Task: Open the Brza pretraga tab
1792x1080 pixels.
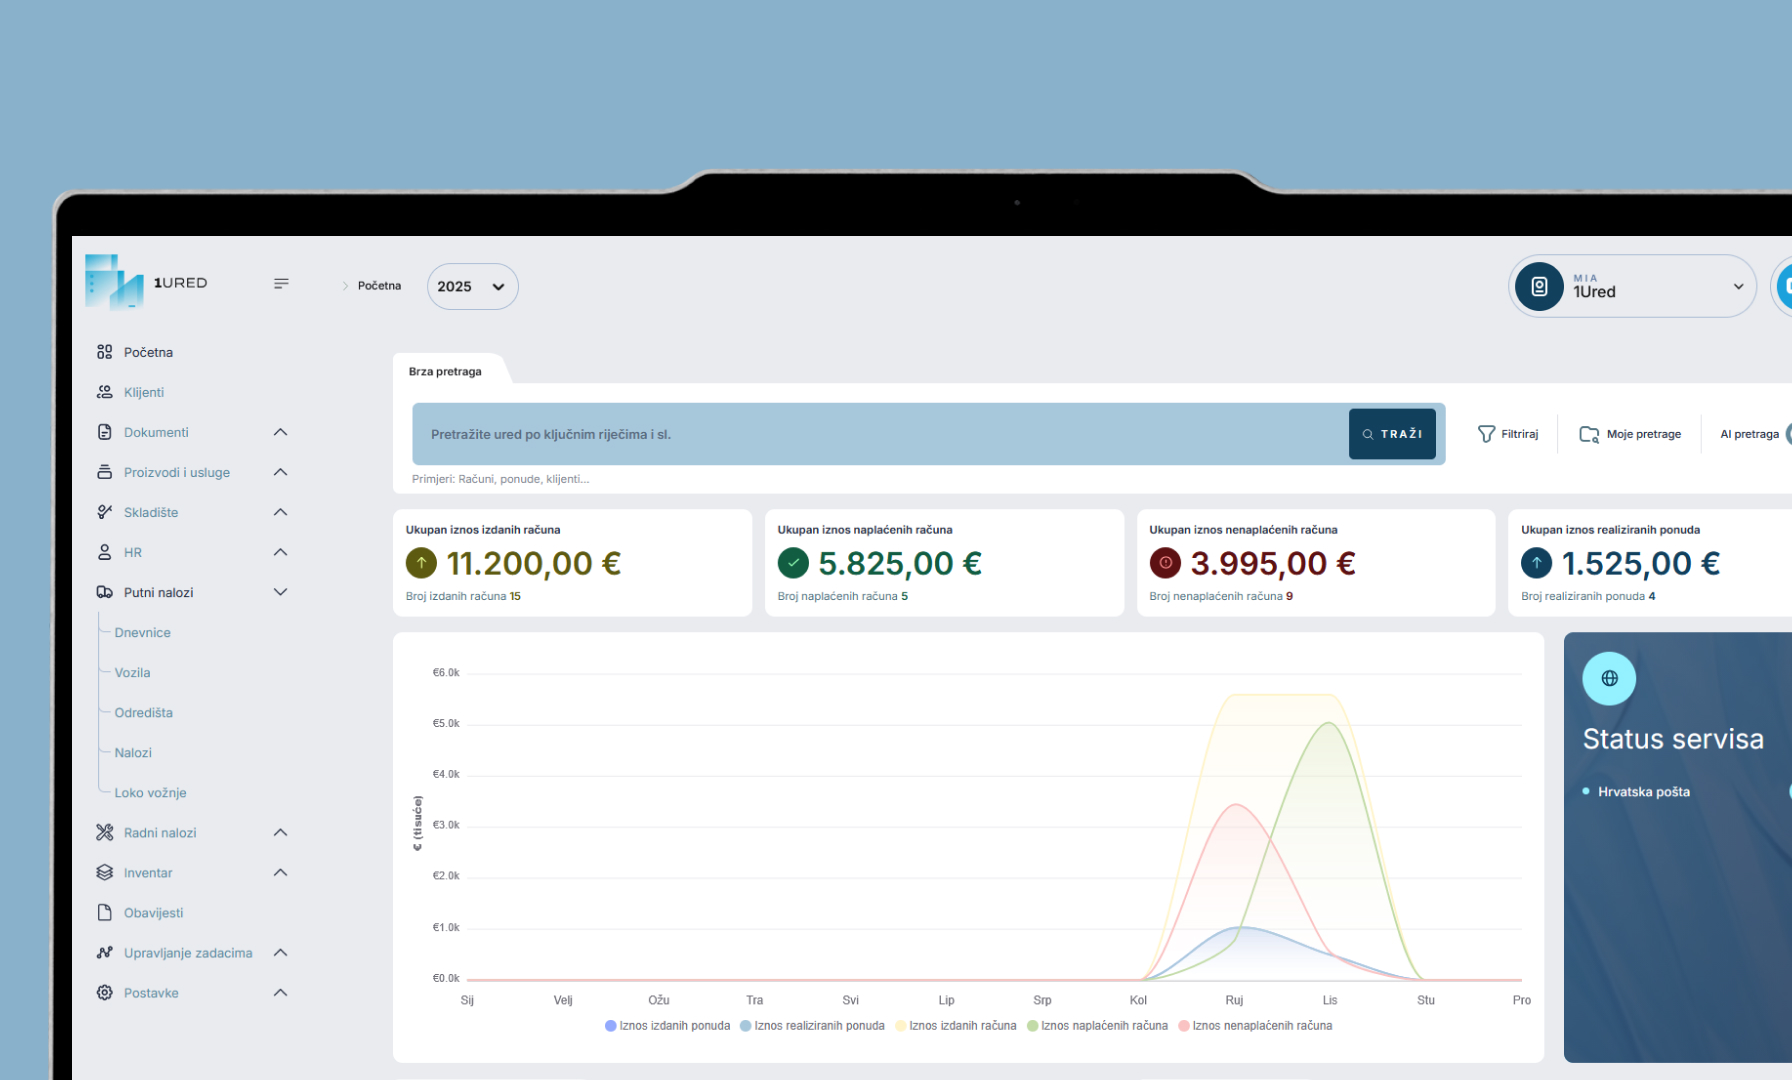Action: [x=445, y=371]
